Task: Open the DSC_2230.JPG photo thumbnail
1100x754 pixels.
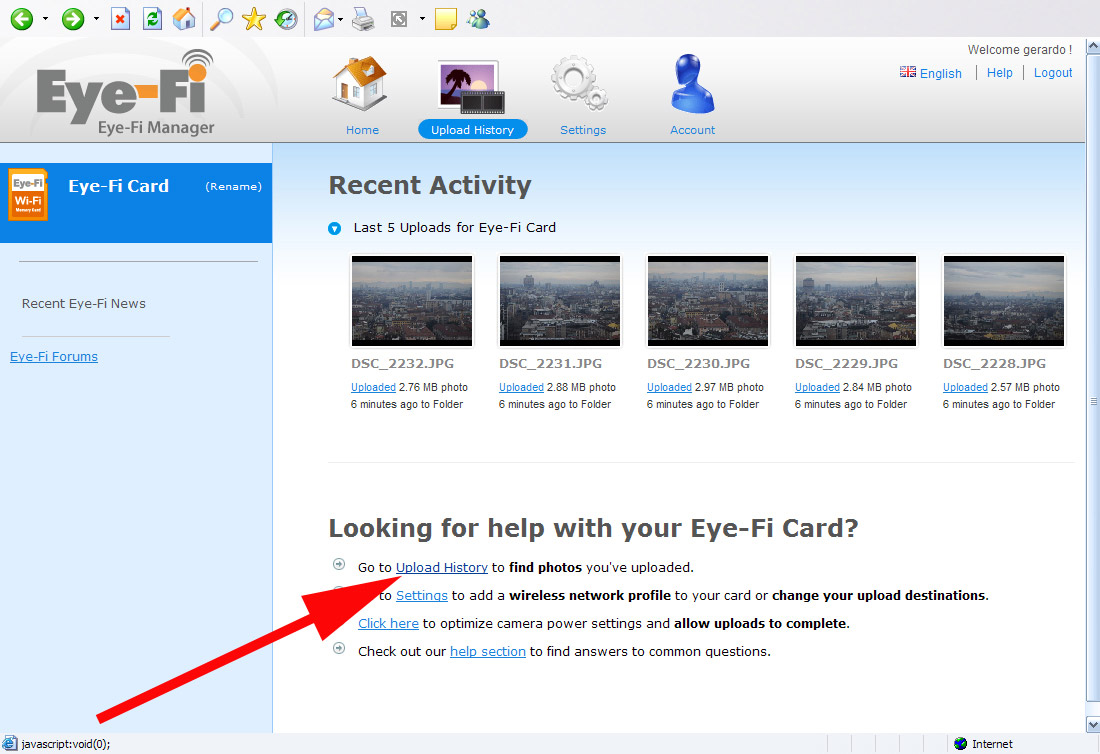Action: 708,301
